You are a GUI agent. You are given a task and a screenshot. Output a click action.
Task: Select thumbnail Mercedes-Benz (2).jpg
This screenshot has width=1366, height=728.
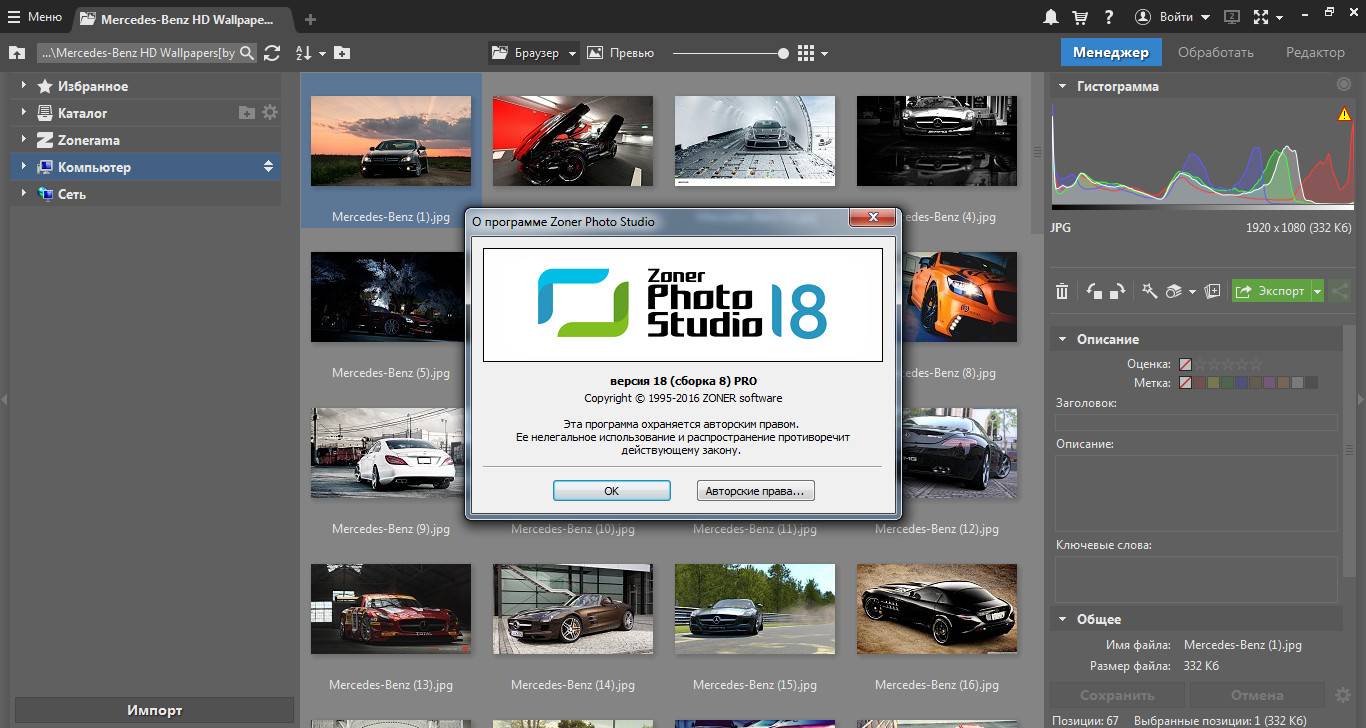(x=573, y=141)
